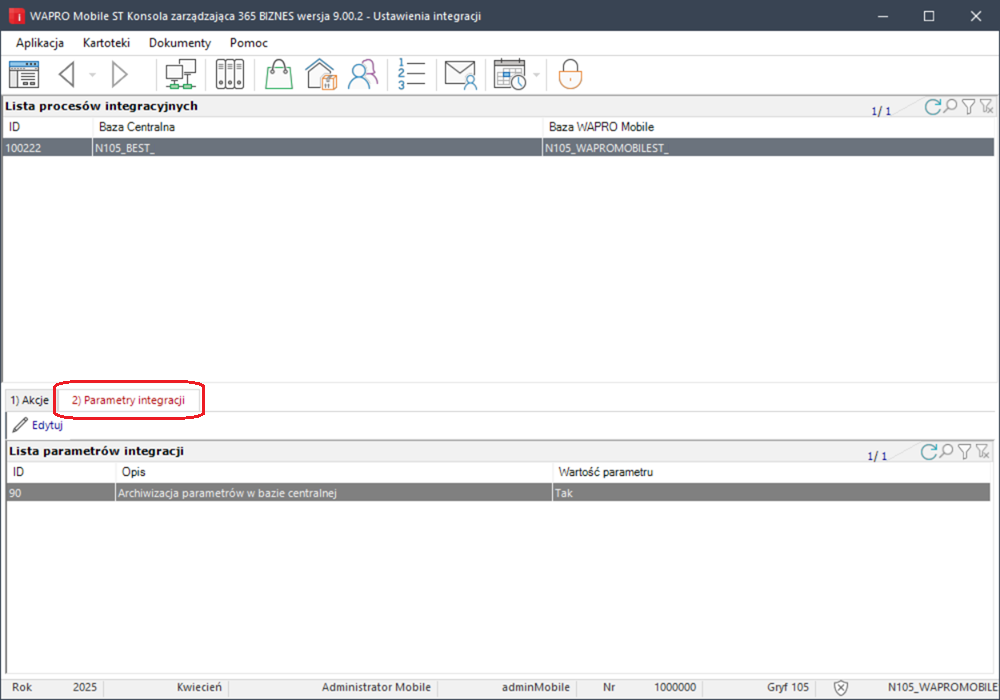1000x700 pixels.
Task: Expand the dropdown arrow beside the calendar icon
Action: (536, 75)
